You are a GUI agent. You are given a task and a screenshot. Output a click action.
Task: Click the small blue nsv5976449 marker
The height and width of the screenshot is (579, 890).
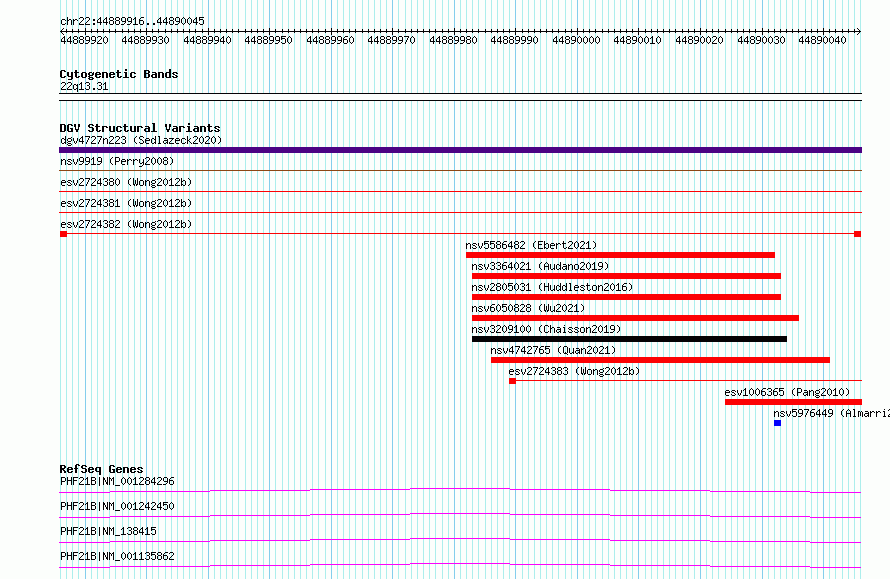coord(778,423)
